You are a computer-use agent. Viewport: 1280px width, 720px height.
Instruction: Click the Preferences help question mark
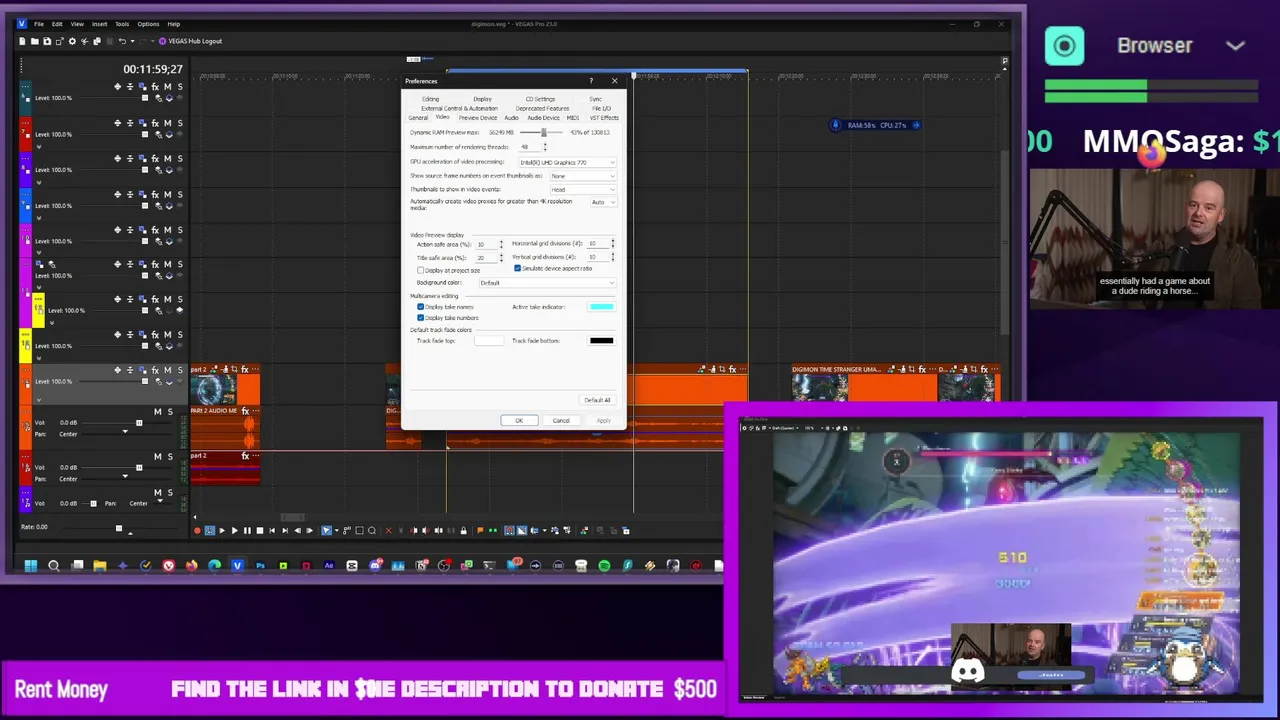point(591,81)
